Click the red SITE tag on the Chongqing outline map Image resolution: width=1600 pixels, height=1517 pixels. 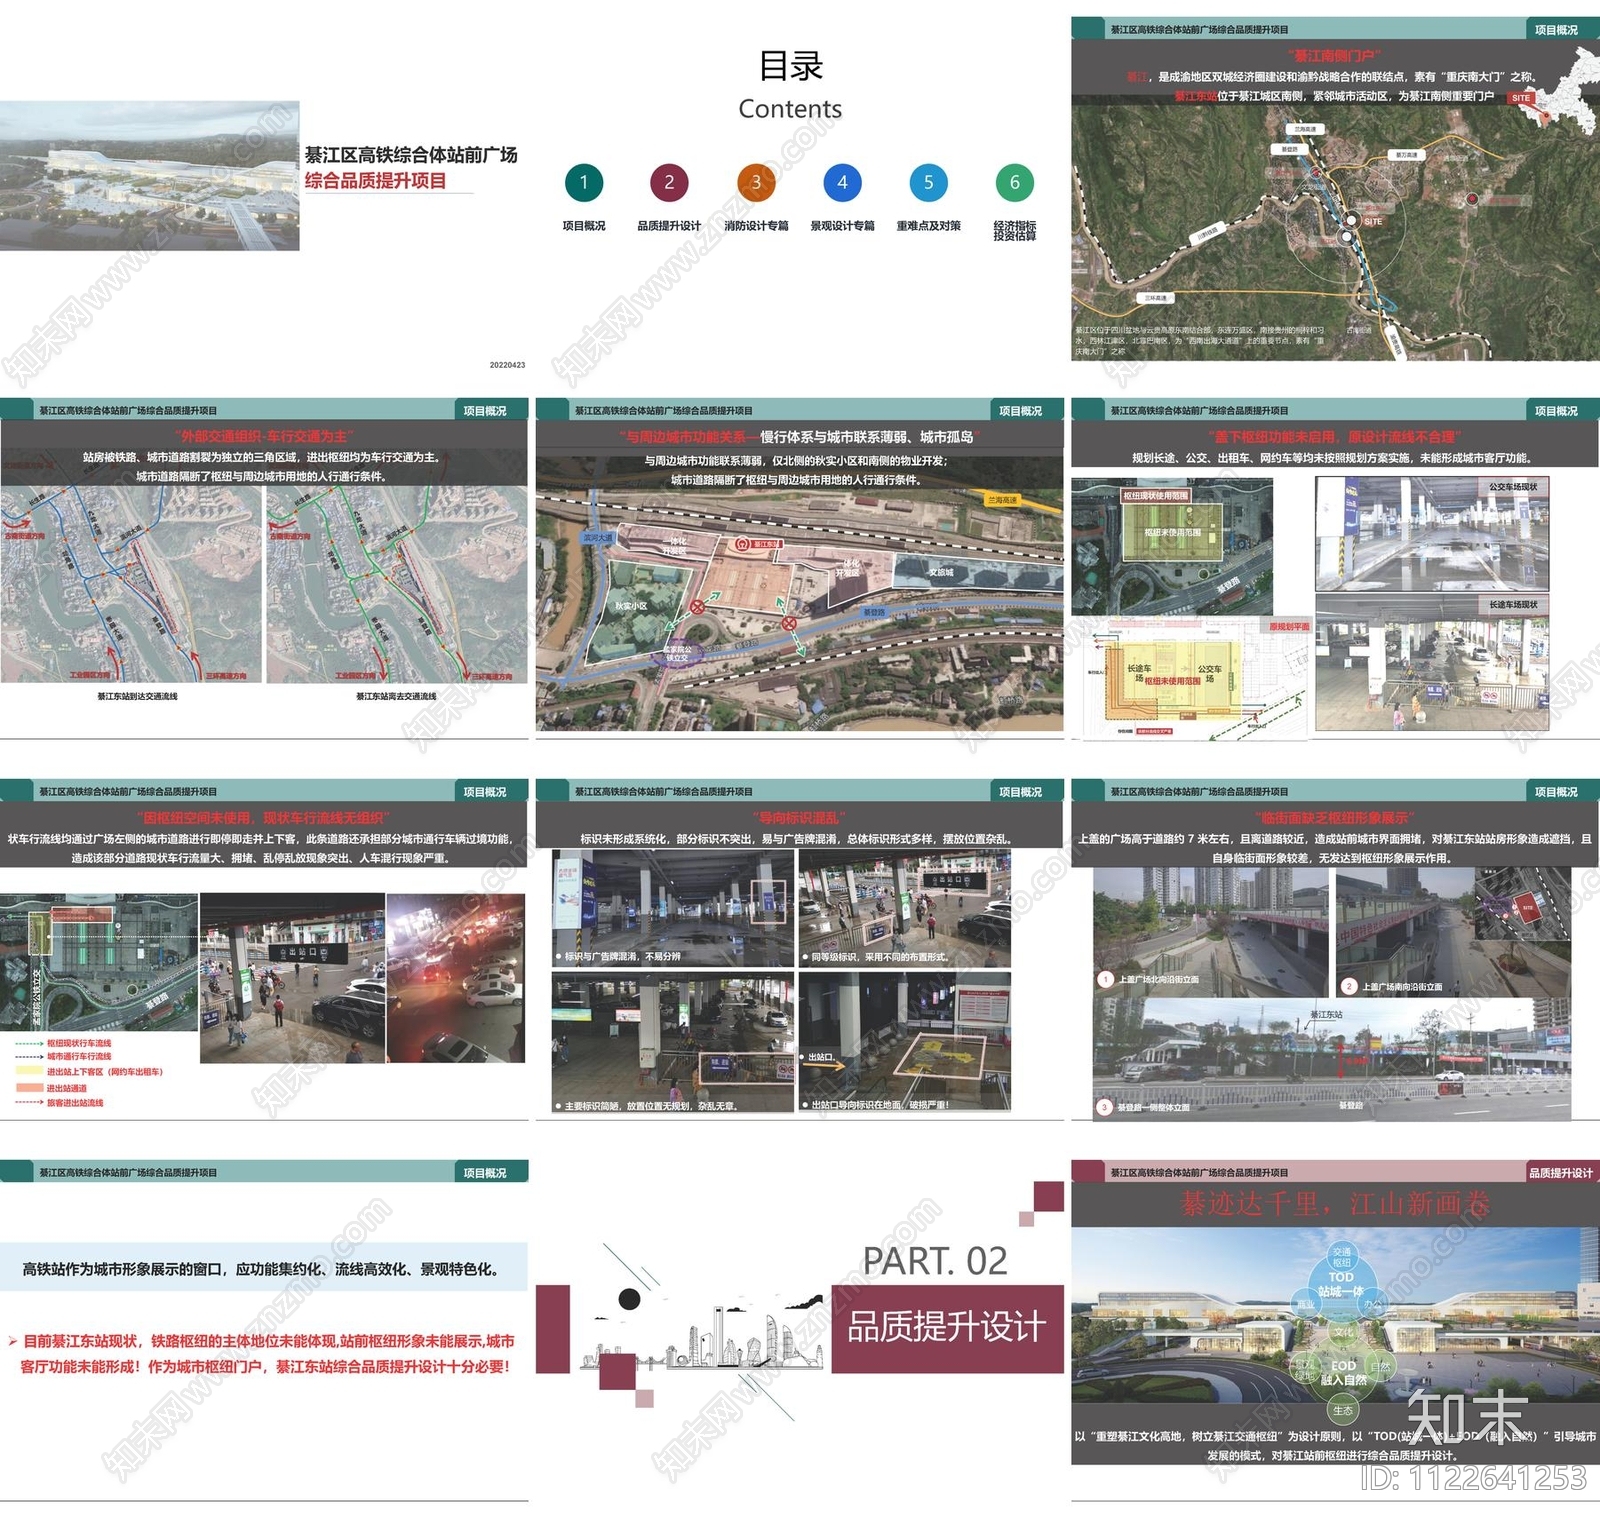pyautogui.click(x=1521, y=98)
